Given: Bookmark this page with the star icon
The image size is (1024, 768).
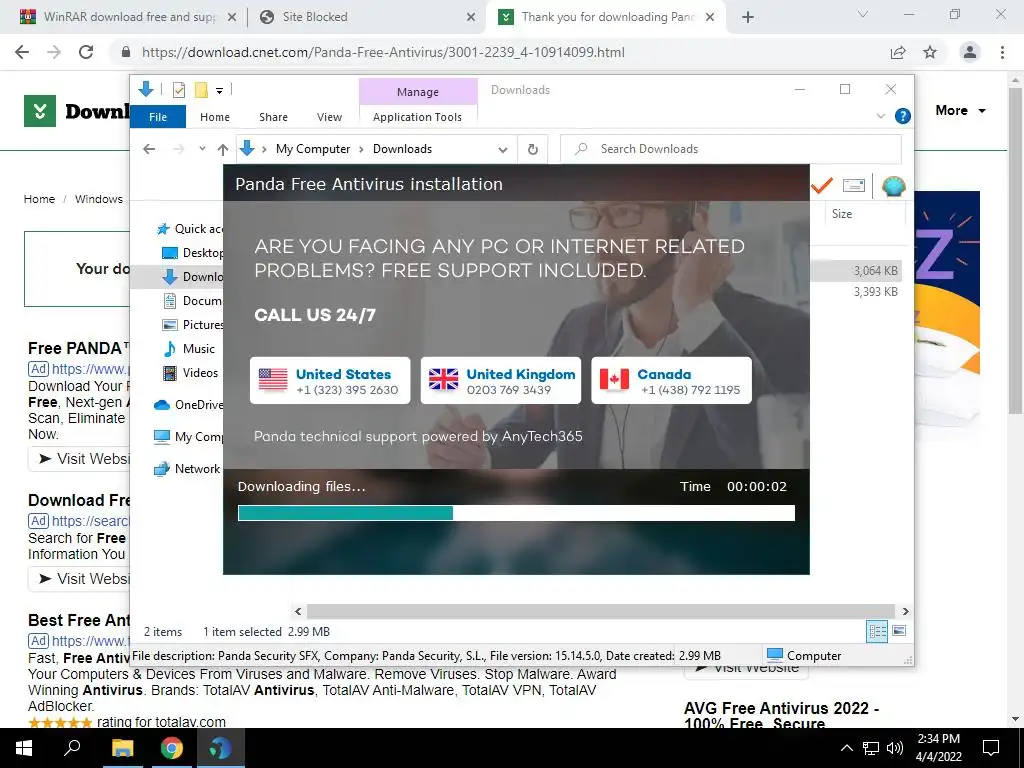Looking at the screenshot, I should [930, 52].
